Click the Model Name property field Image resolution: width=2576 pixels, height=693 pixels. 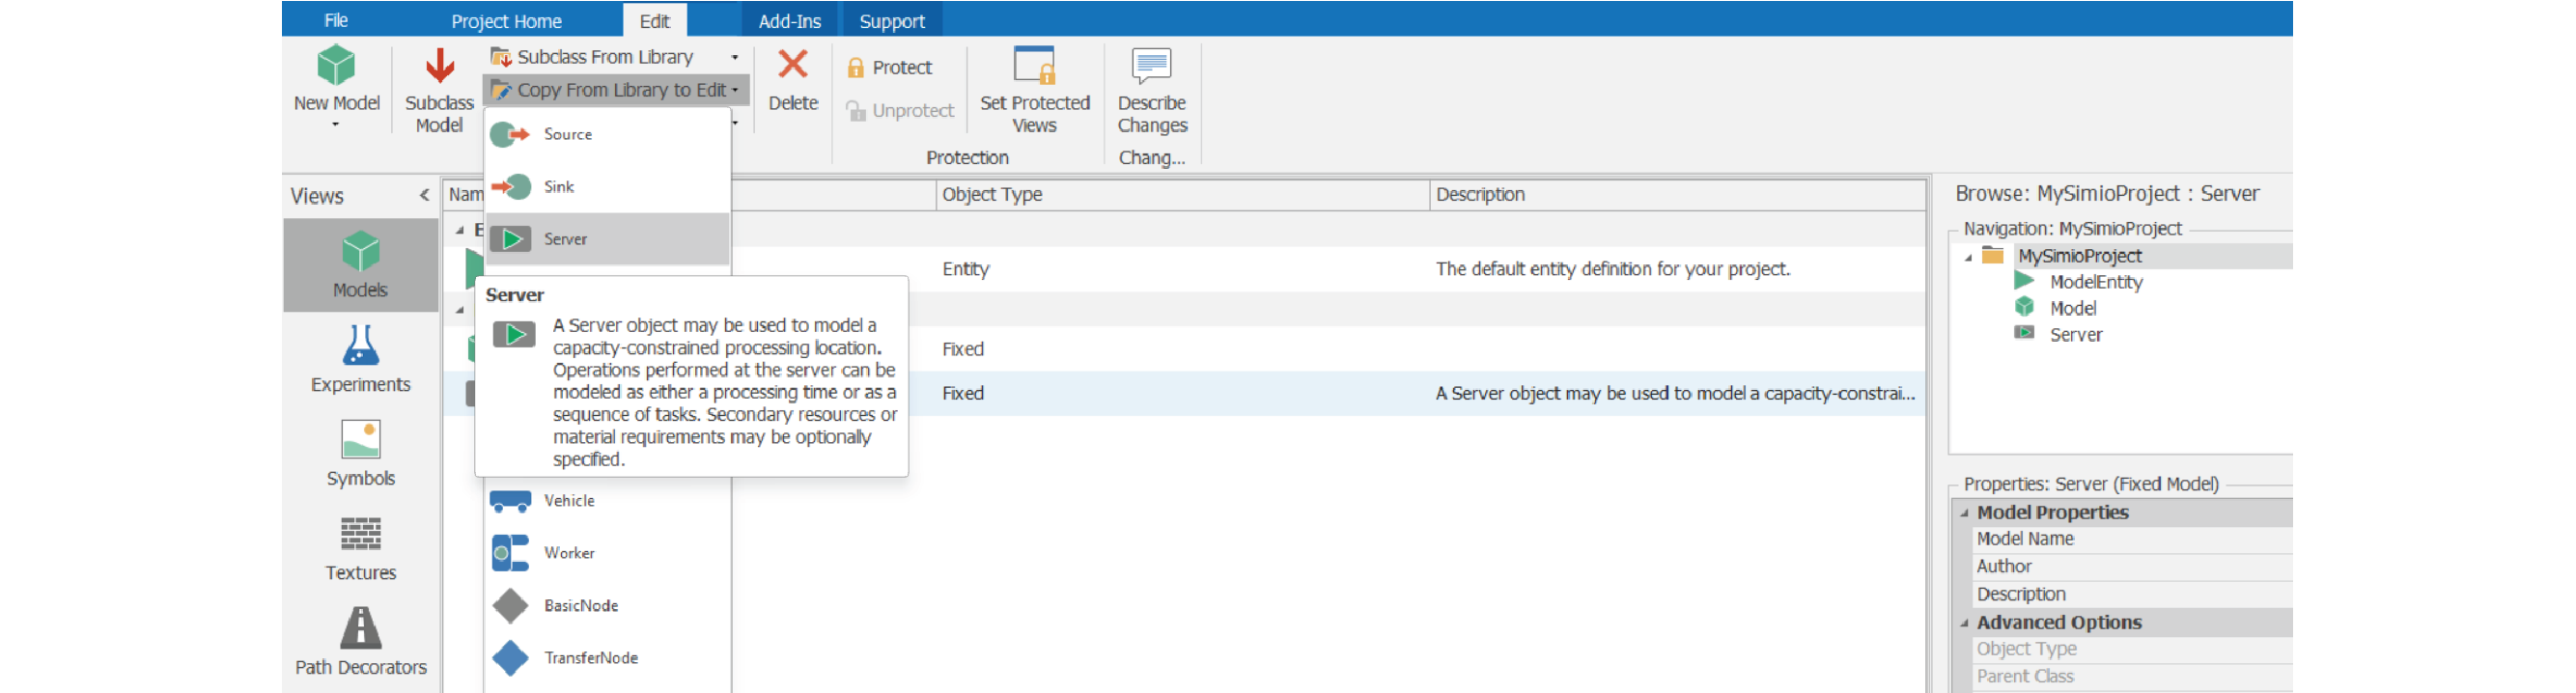point(2130,539)
